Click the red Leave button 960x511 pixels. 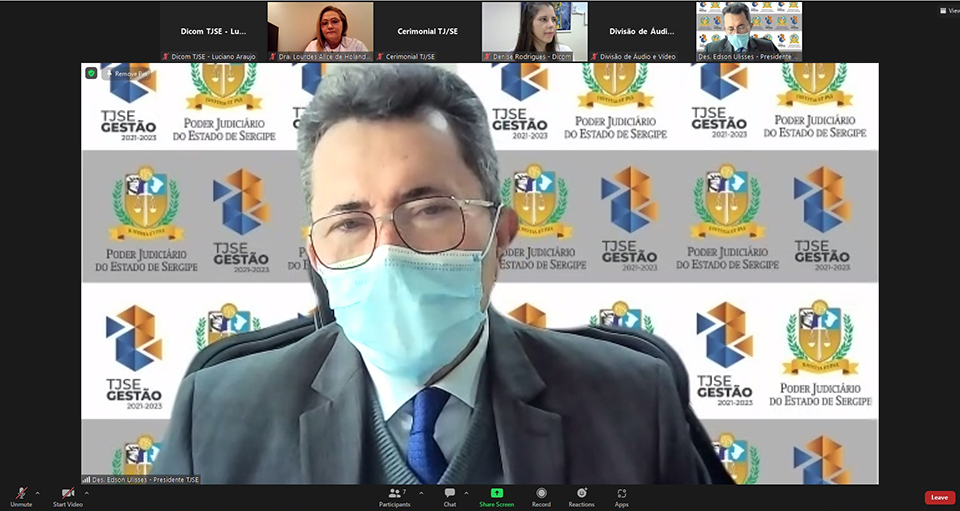[x=939, y=497]
